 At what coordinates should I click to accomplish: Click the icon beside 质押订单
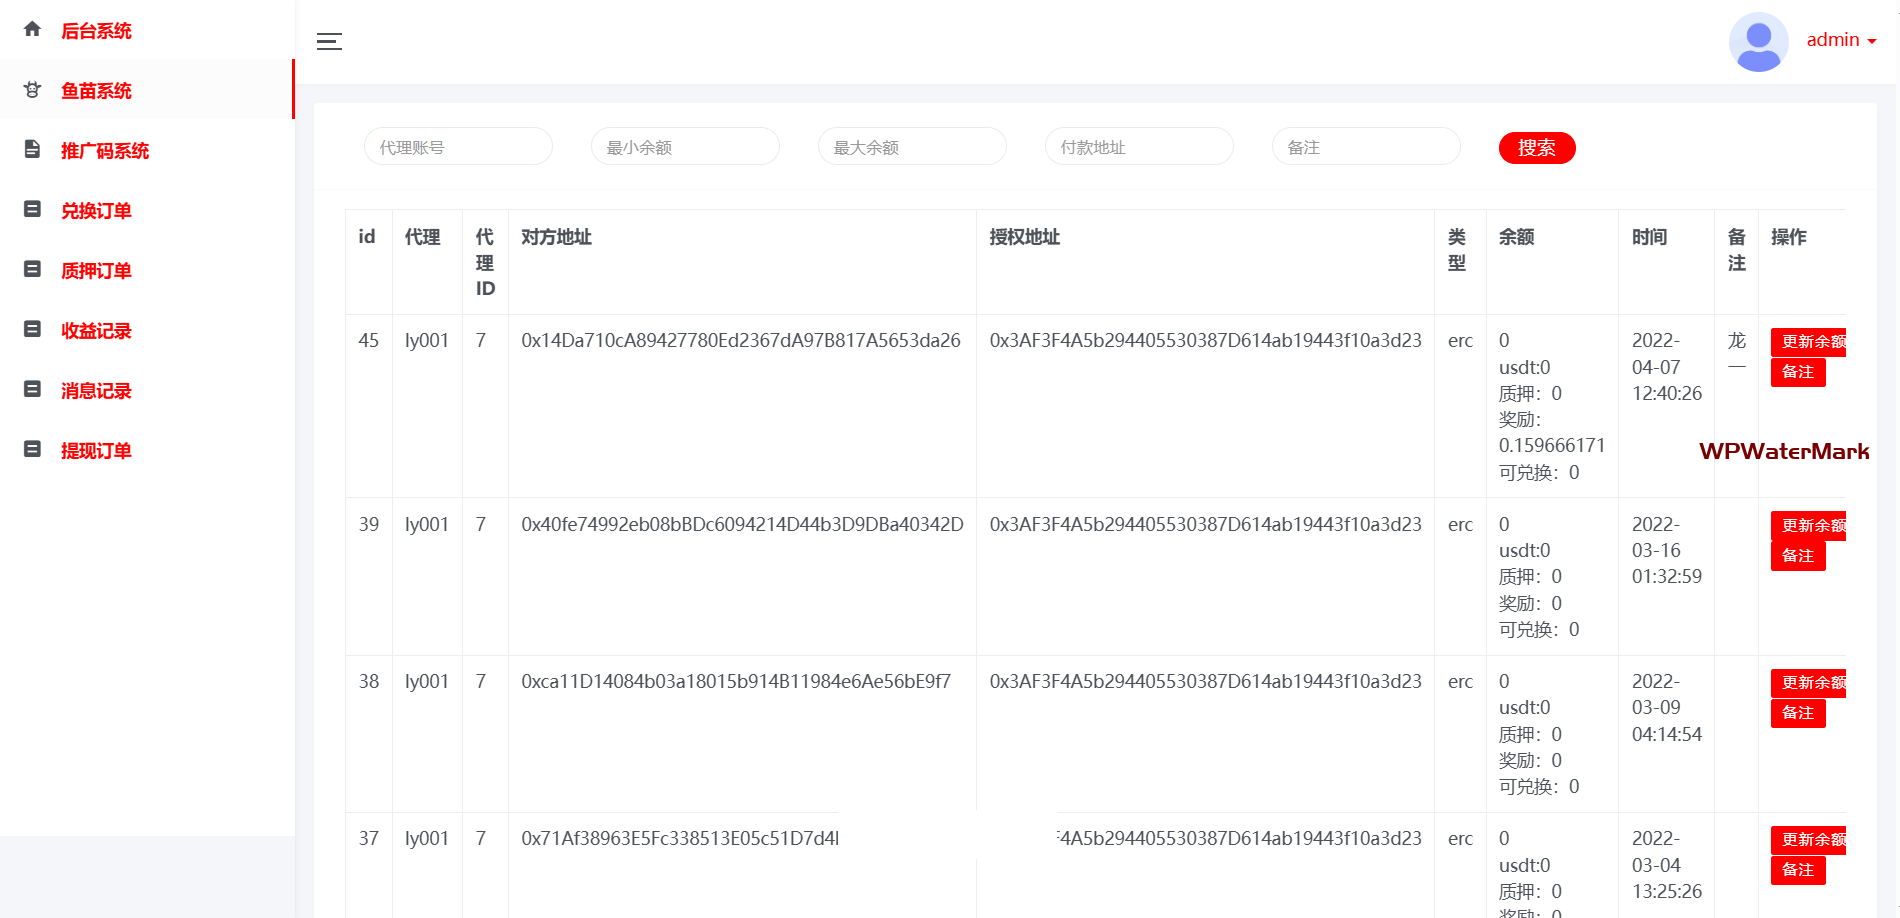point(32,270)
